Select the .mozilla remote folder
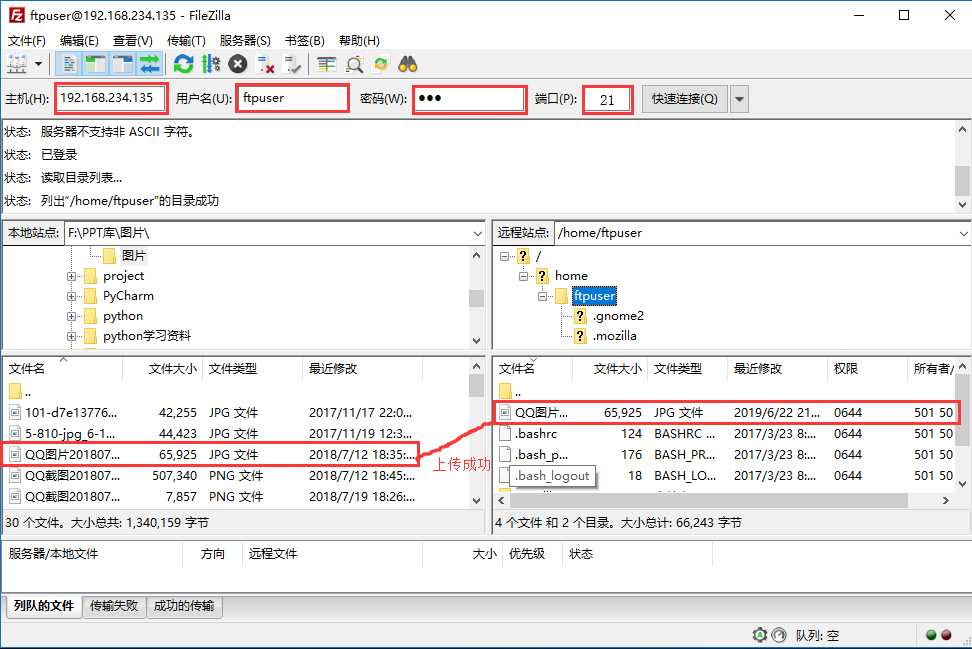 coord(614,336)
